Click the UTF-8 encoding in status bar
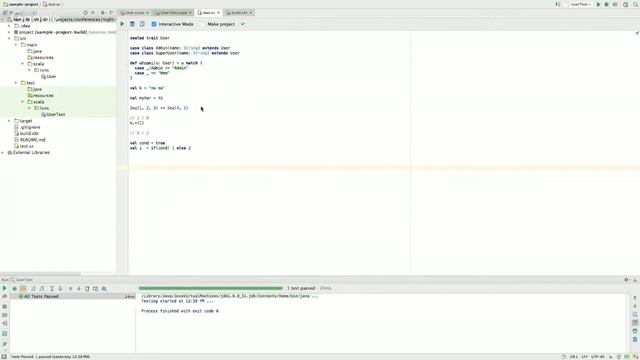This screenshot has height=360, width=640. click(598, 357)
